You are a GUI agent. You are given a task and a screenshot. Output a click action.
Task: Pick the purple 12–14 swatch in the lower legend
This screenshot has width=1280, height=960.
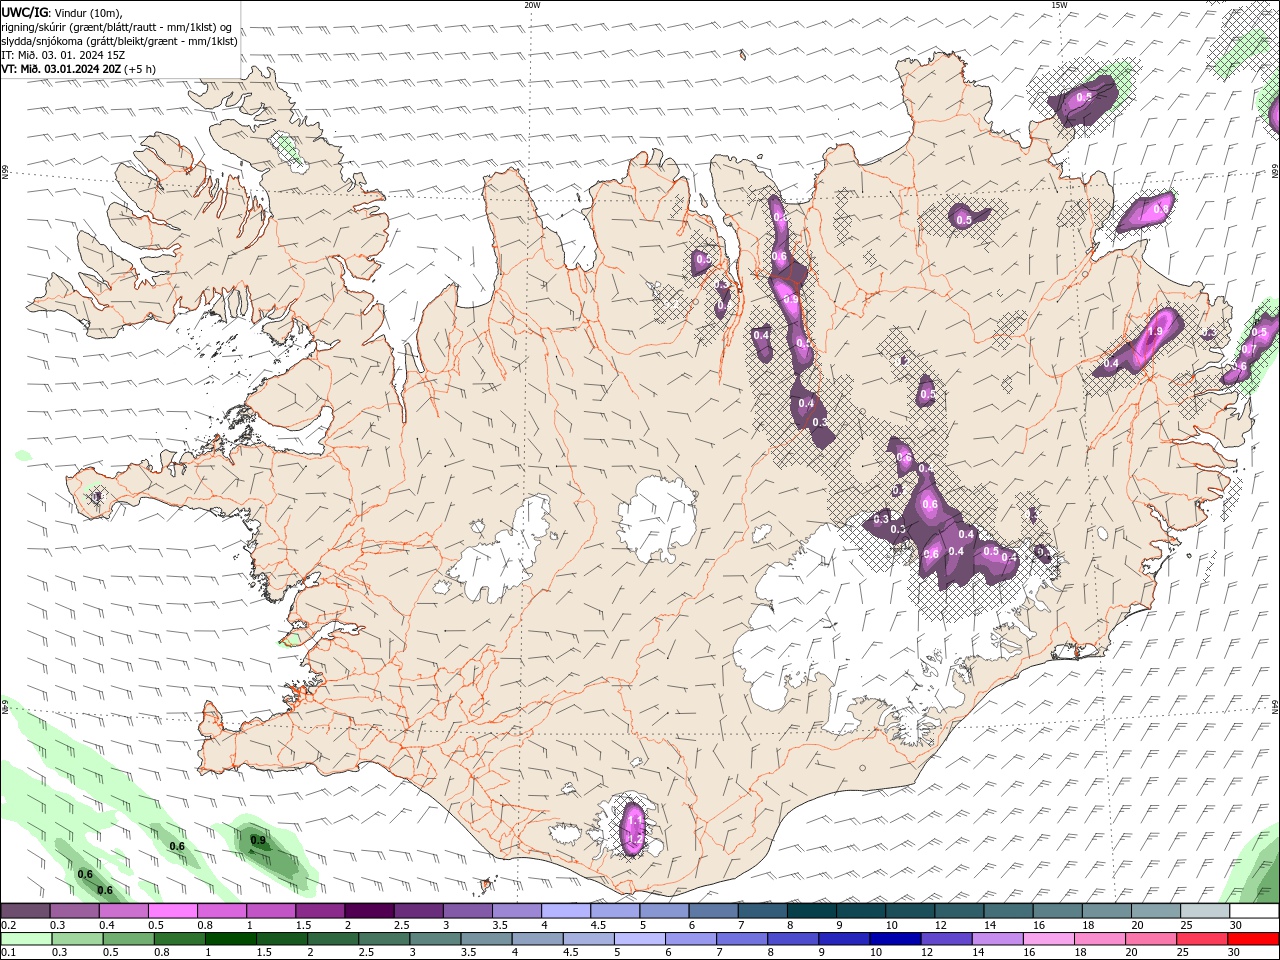[946, 938]
